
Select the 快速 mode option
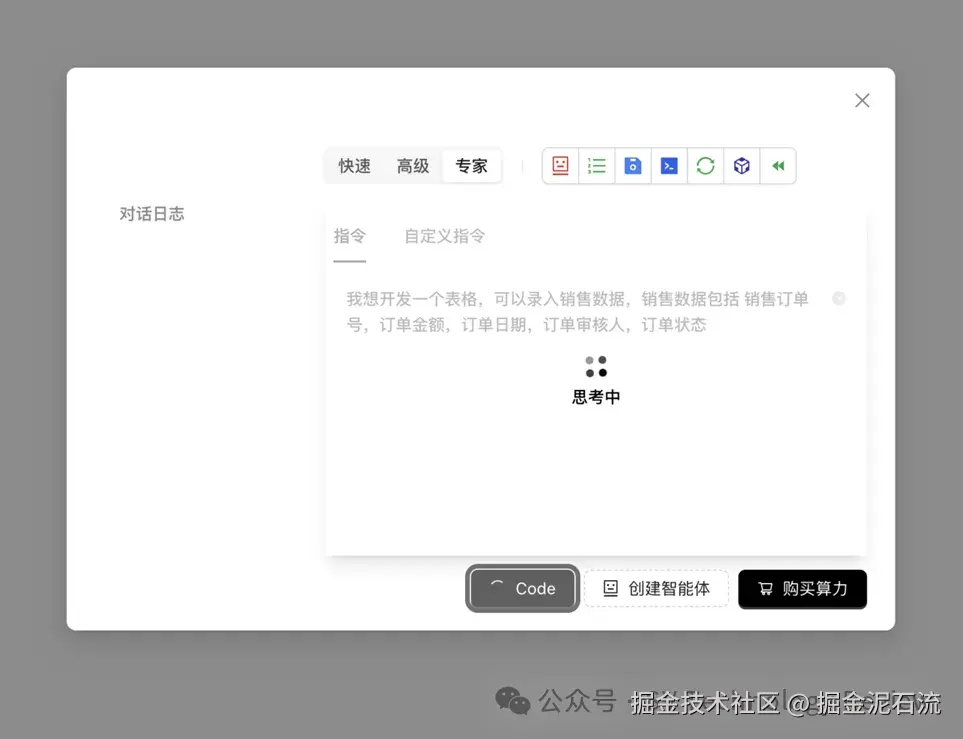click(354, 166)
